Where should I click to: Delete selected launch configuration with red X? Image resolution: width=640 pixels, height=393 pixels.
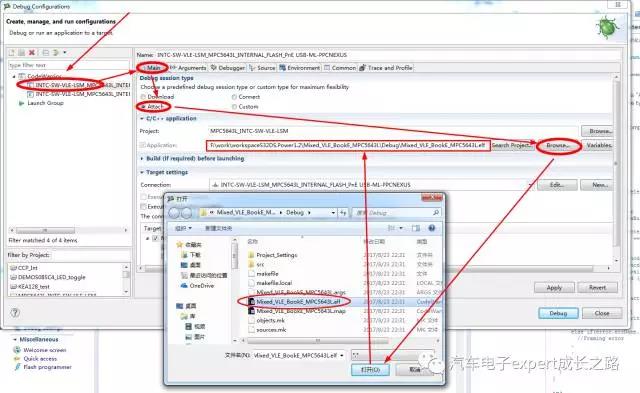click(32, 53)
